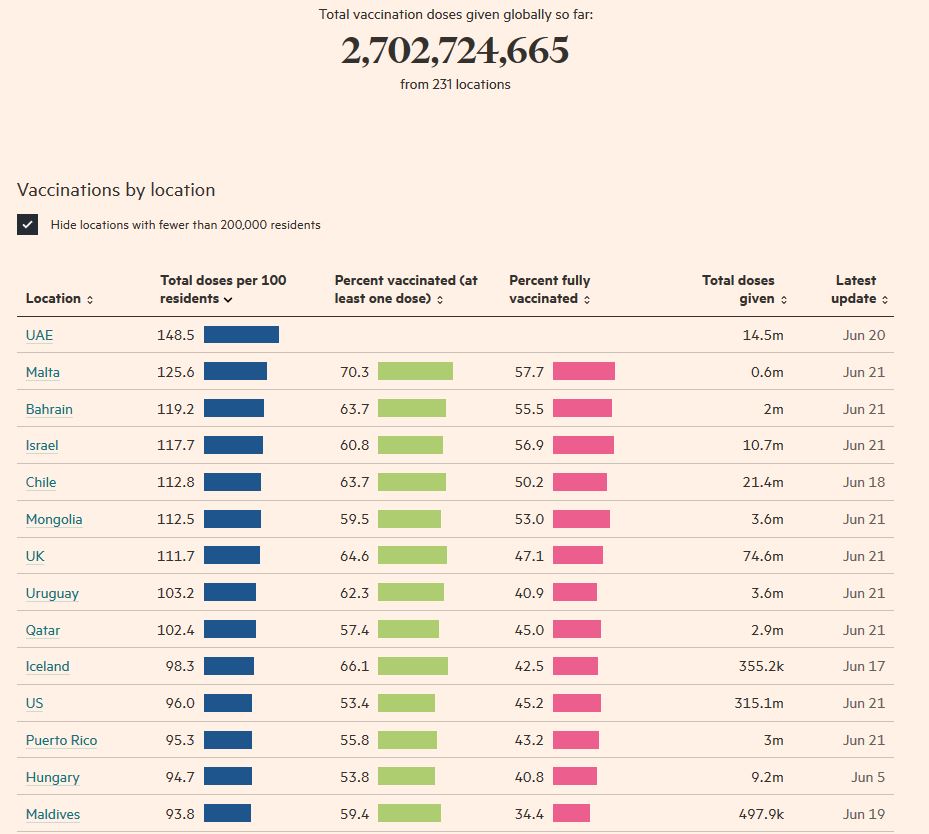Image resolution: width=929 pixels, height=834 pixels.
Task: Click the Bahrain location link
Action: [x=49, y=409]
